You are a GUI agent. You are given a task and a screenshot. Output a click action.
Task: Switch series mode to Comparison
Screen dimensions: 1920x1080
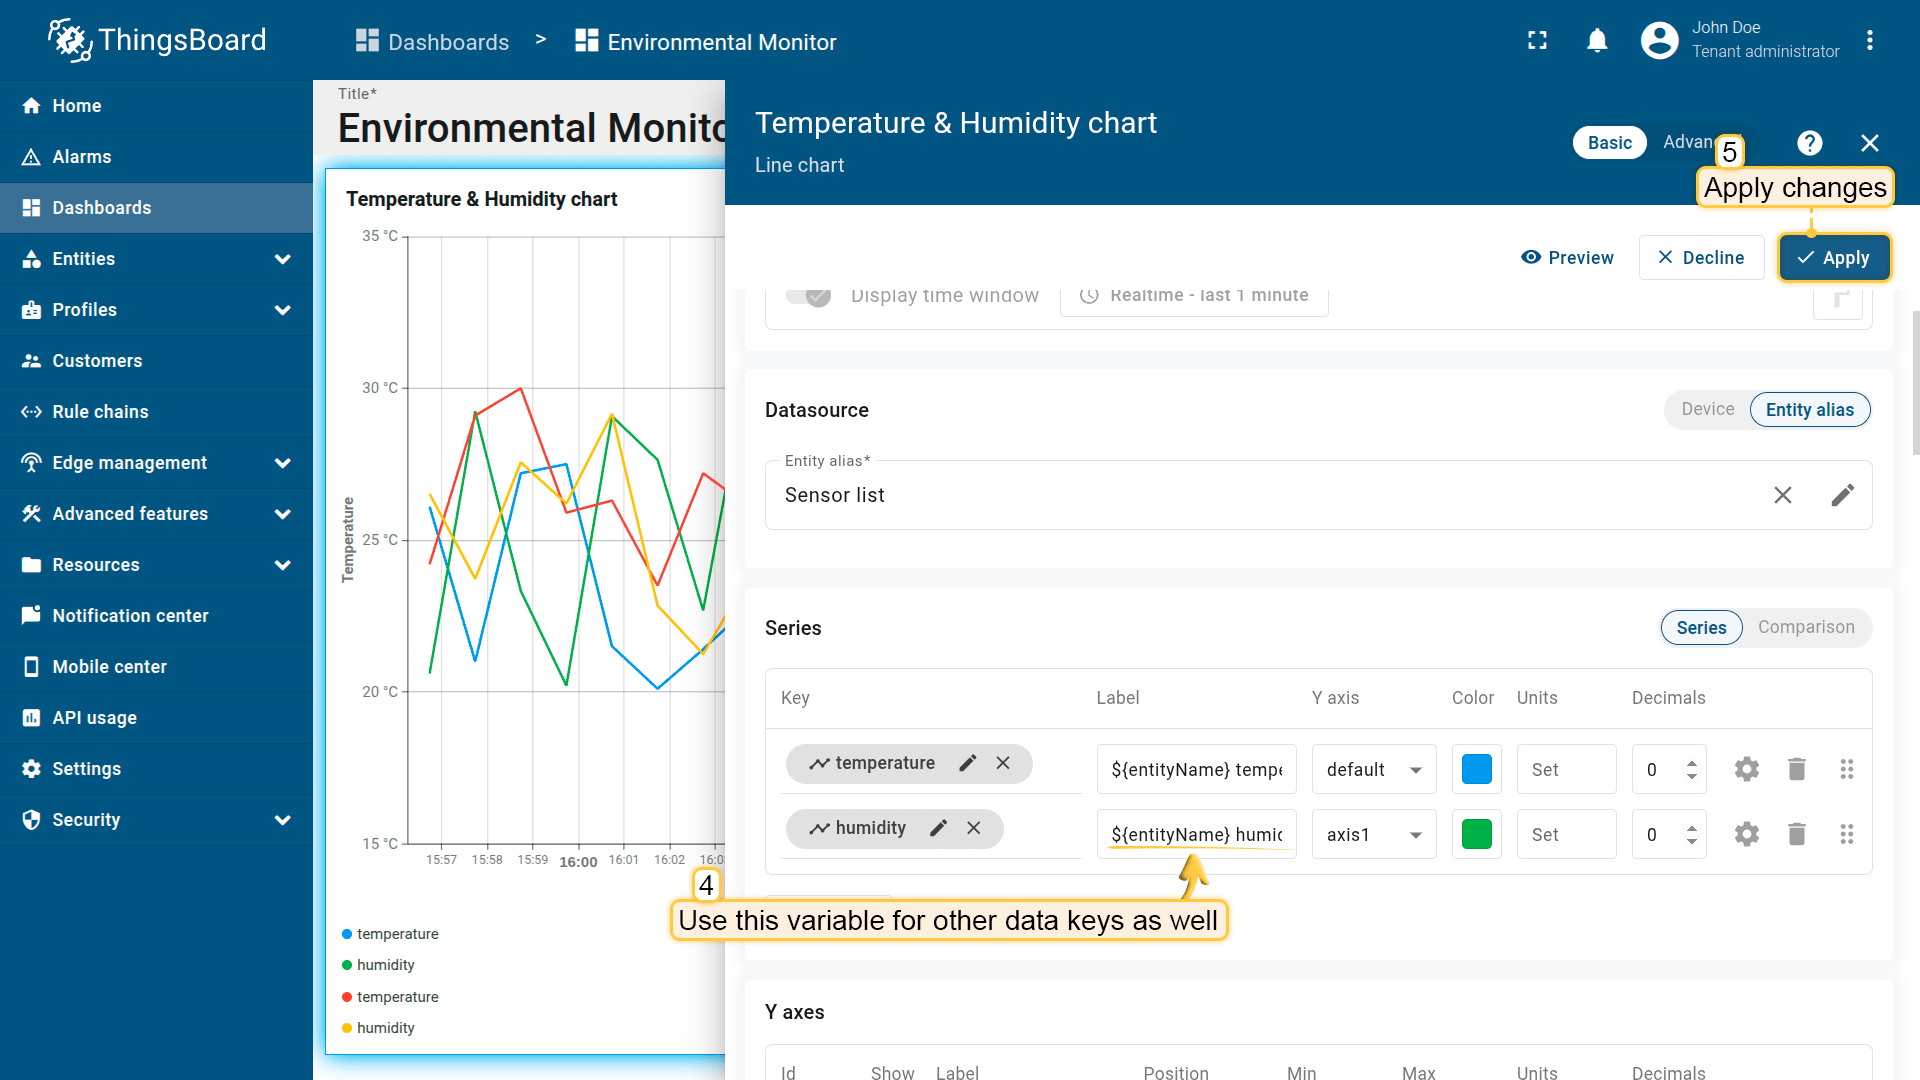(1805, 627)
